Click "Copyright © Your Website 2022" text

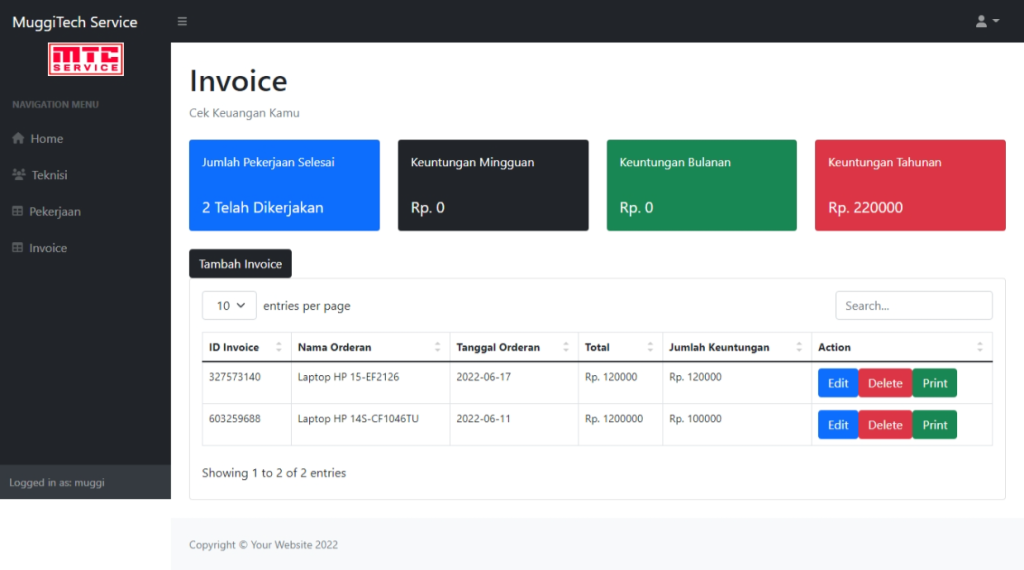263,545
